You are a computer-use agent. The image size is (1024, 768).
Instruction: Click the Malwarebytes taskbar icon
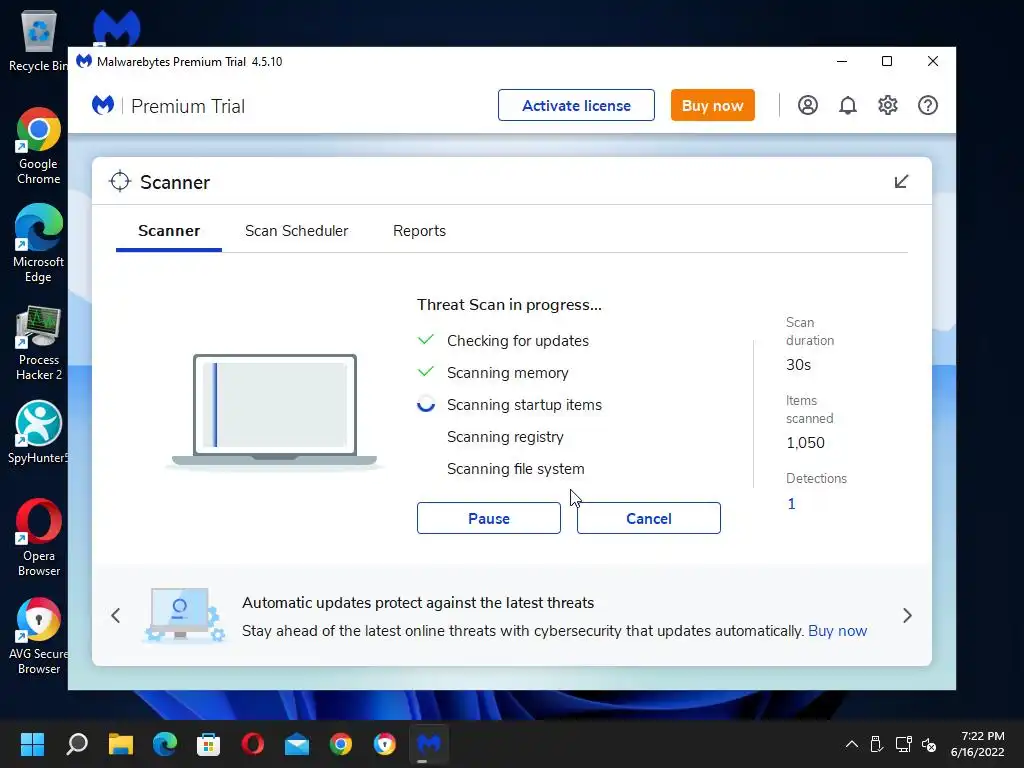(x=429, y=744)
